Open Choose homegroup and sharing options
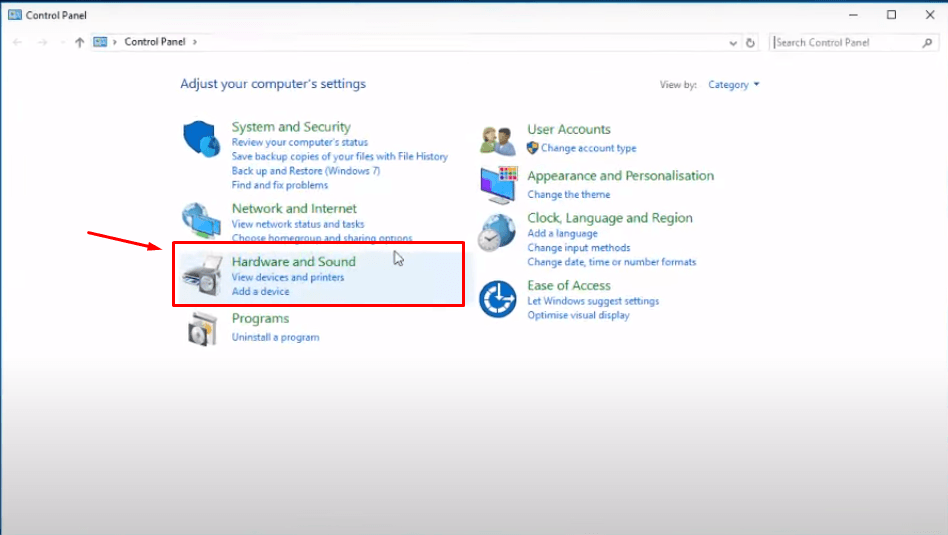Image resolution: width=948 pixels, height=535 pixels. (x=322, y=238)
